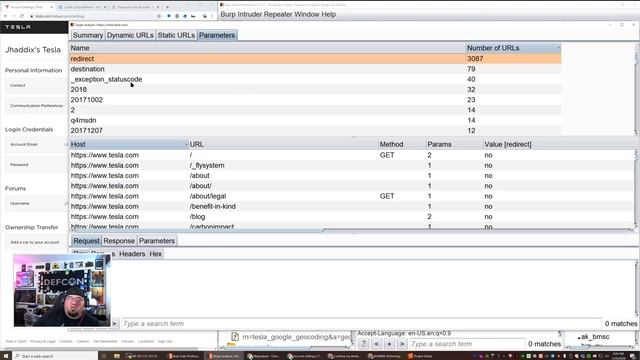
Task: Open File Explorer from taskbar
Action: pyautogui.click(x=117, y=356)
